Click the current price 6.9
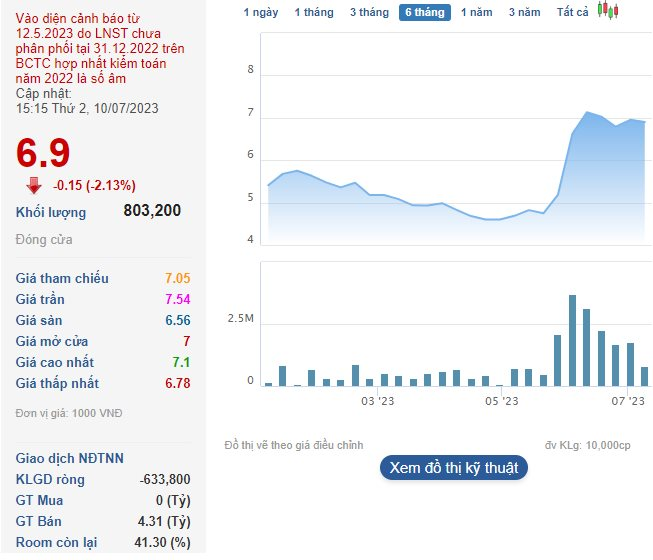 tap(43, 152)
